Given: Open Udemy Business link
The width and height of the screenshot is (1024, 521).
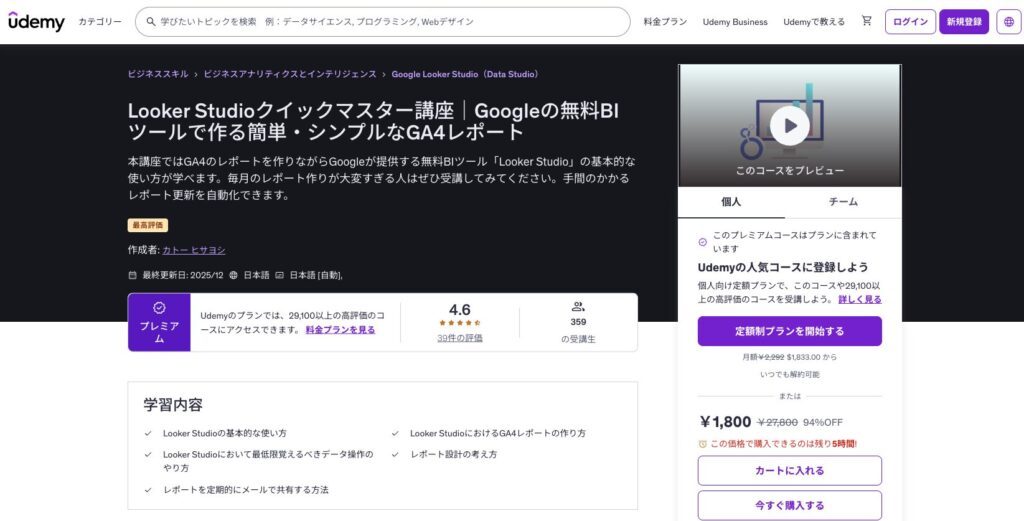Looking at the screenshot, I should [x=735, y=22].
